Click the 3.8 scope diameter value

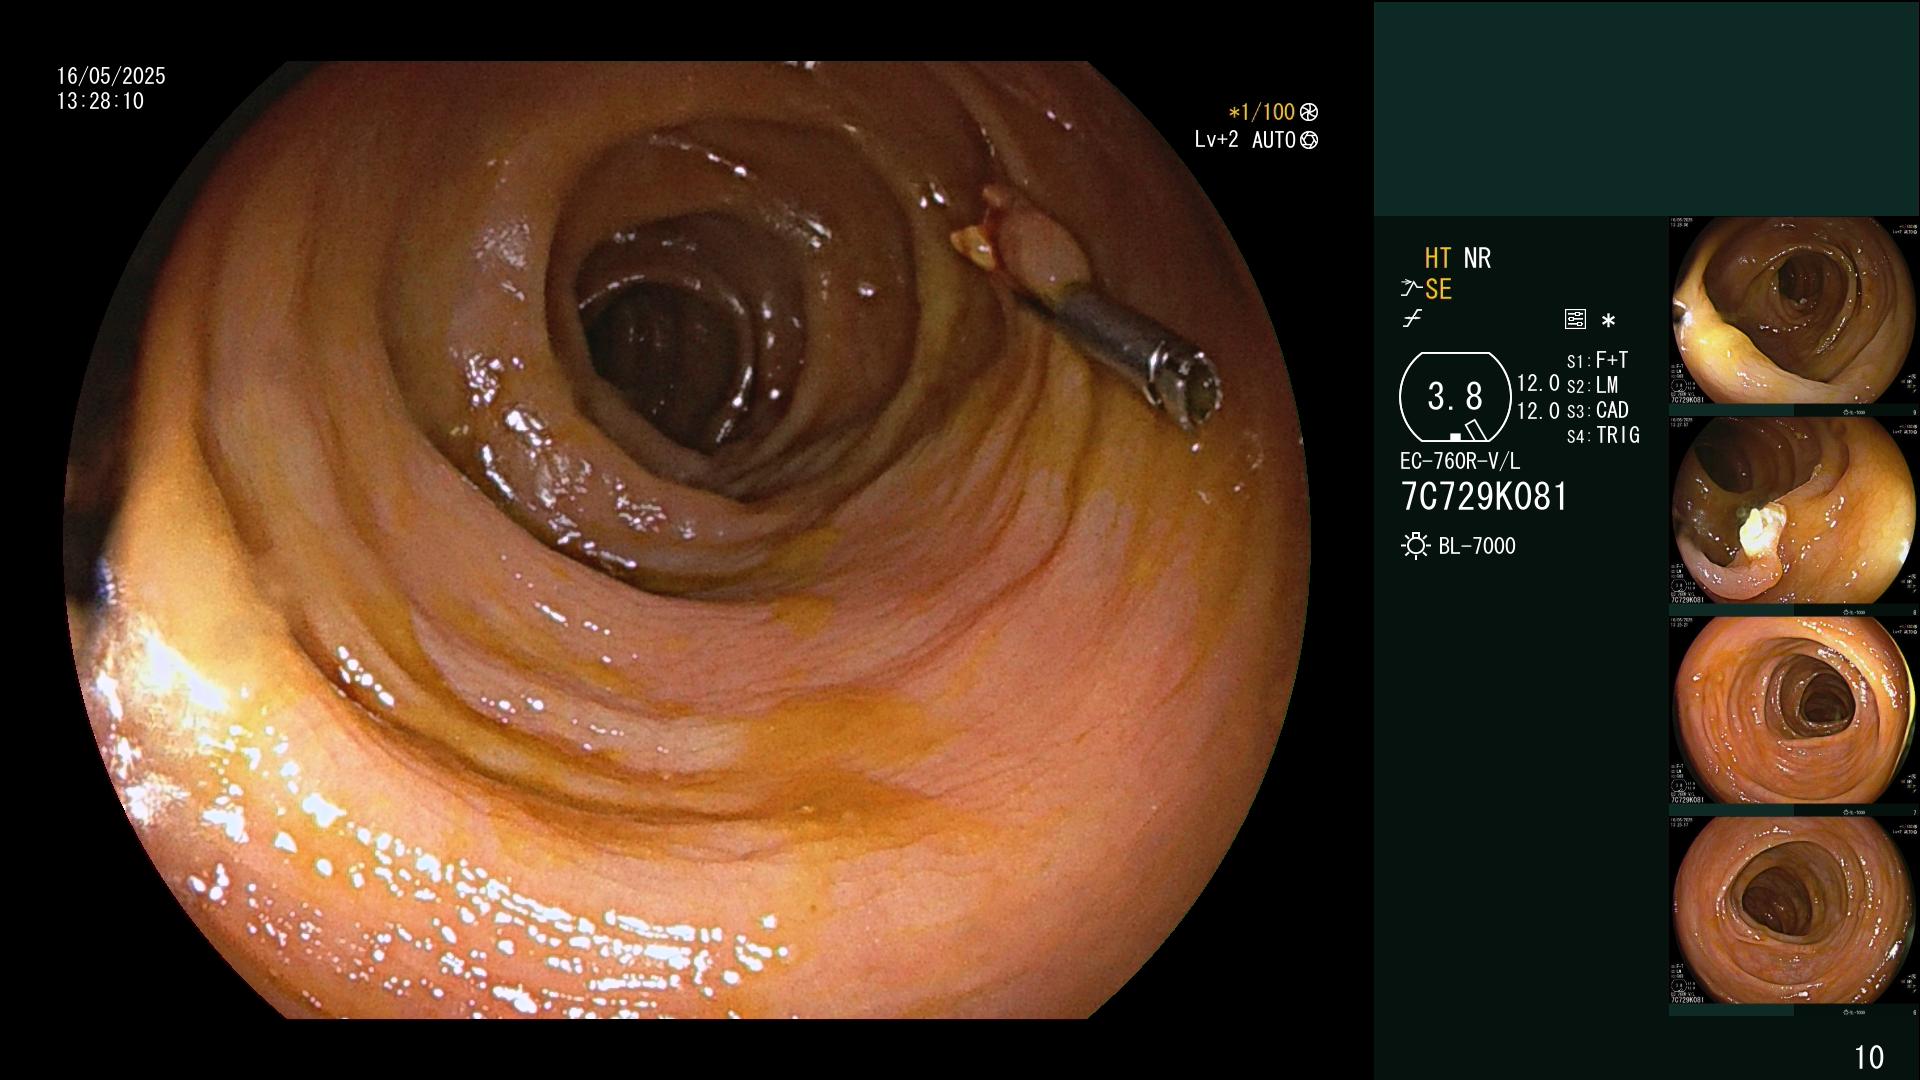1455,396
